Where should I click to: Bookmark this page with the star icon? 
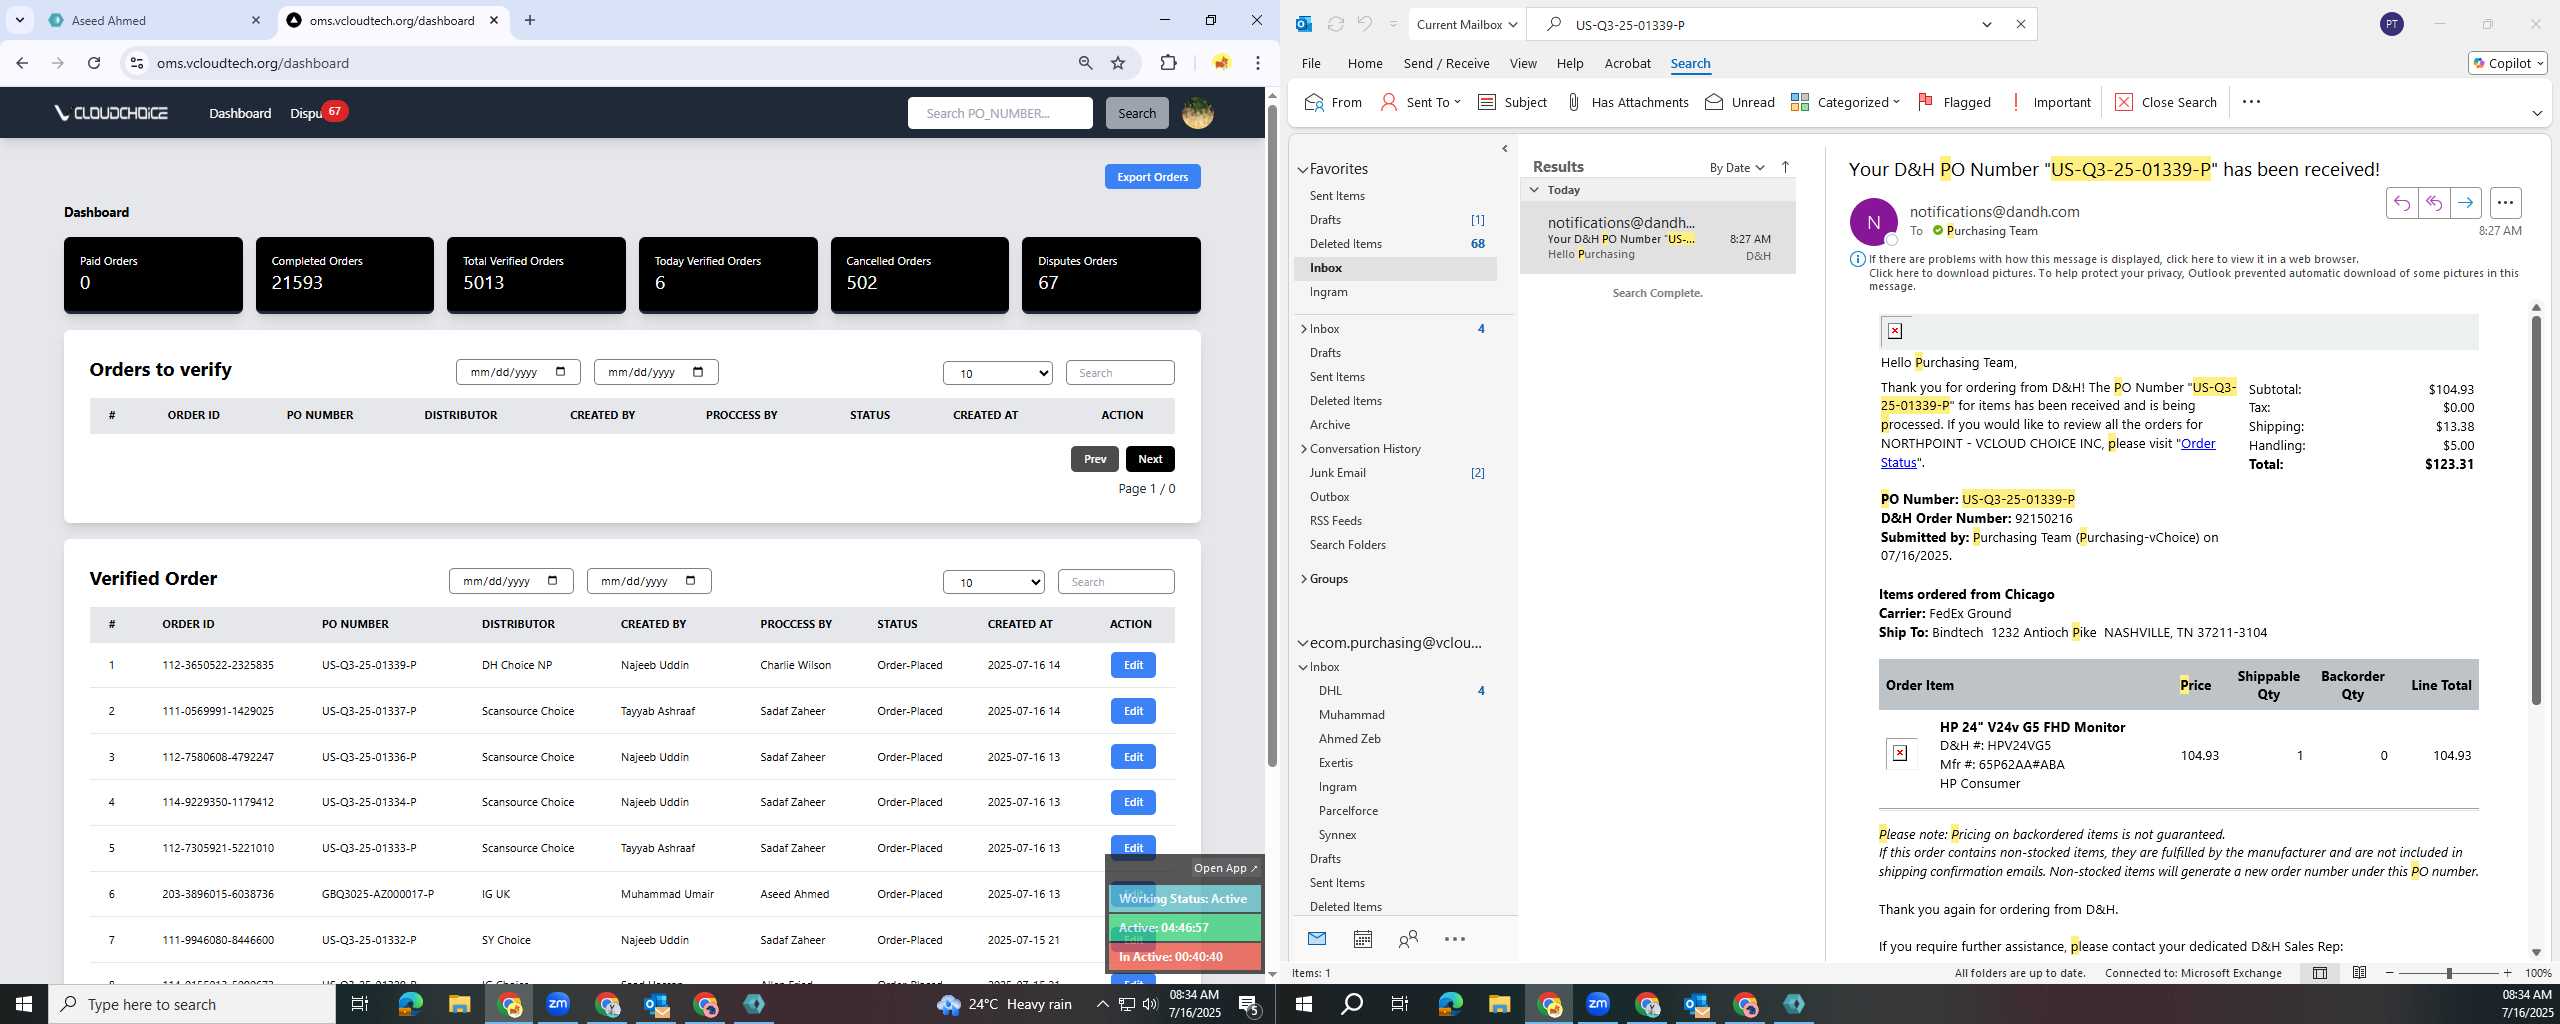tap(1118, 63)
